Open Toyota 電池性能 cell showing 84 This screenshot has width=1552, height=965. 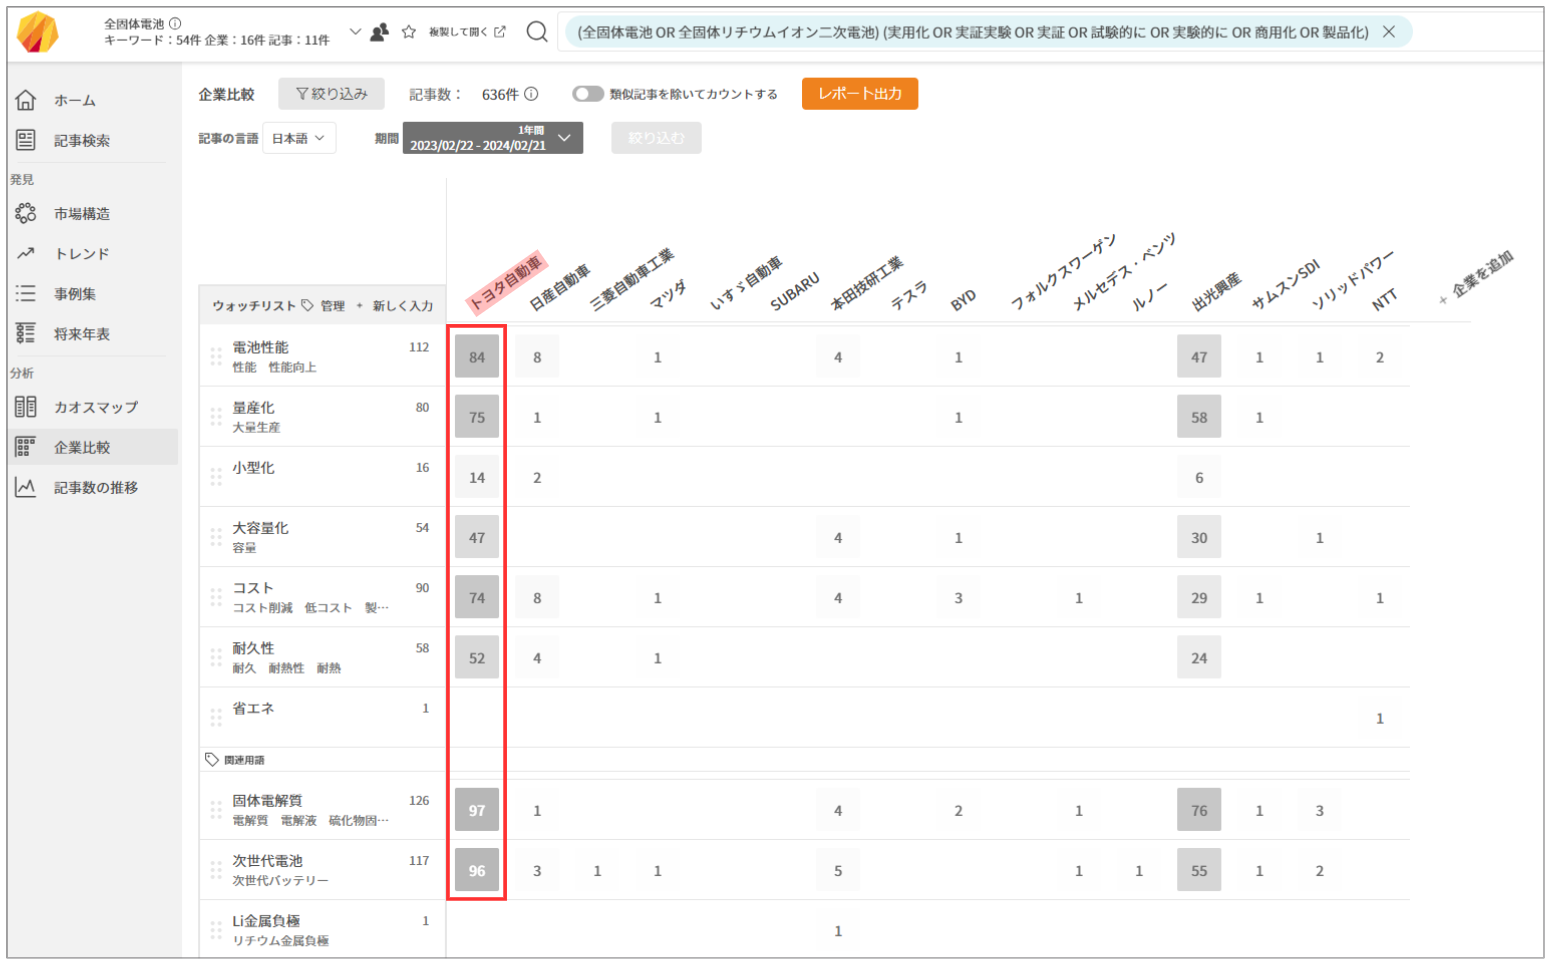pyautogui.click(x=477, y=357)
